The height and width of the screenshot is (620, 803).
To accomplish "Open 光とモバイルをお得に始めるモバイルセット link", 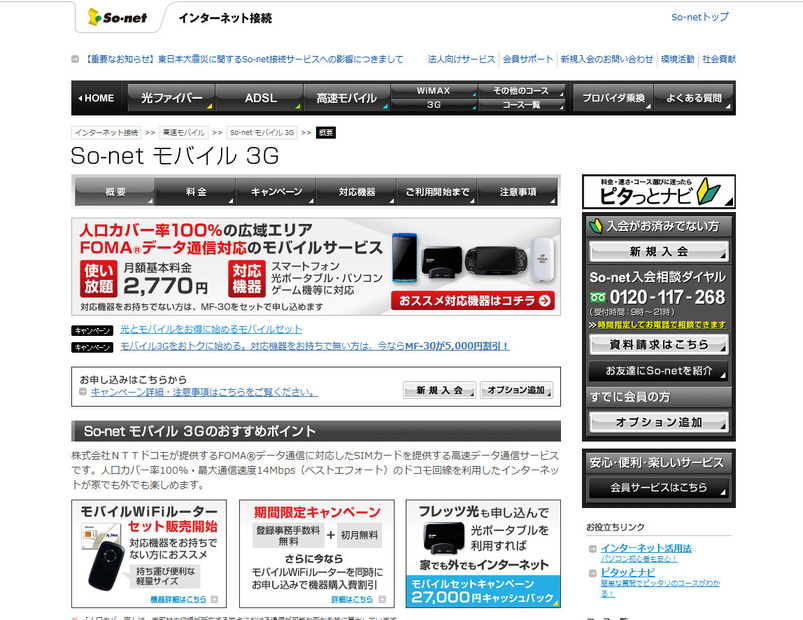I will coord(211,329).
